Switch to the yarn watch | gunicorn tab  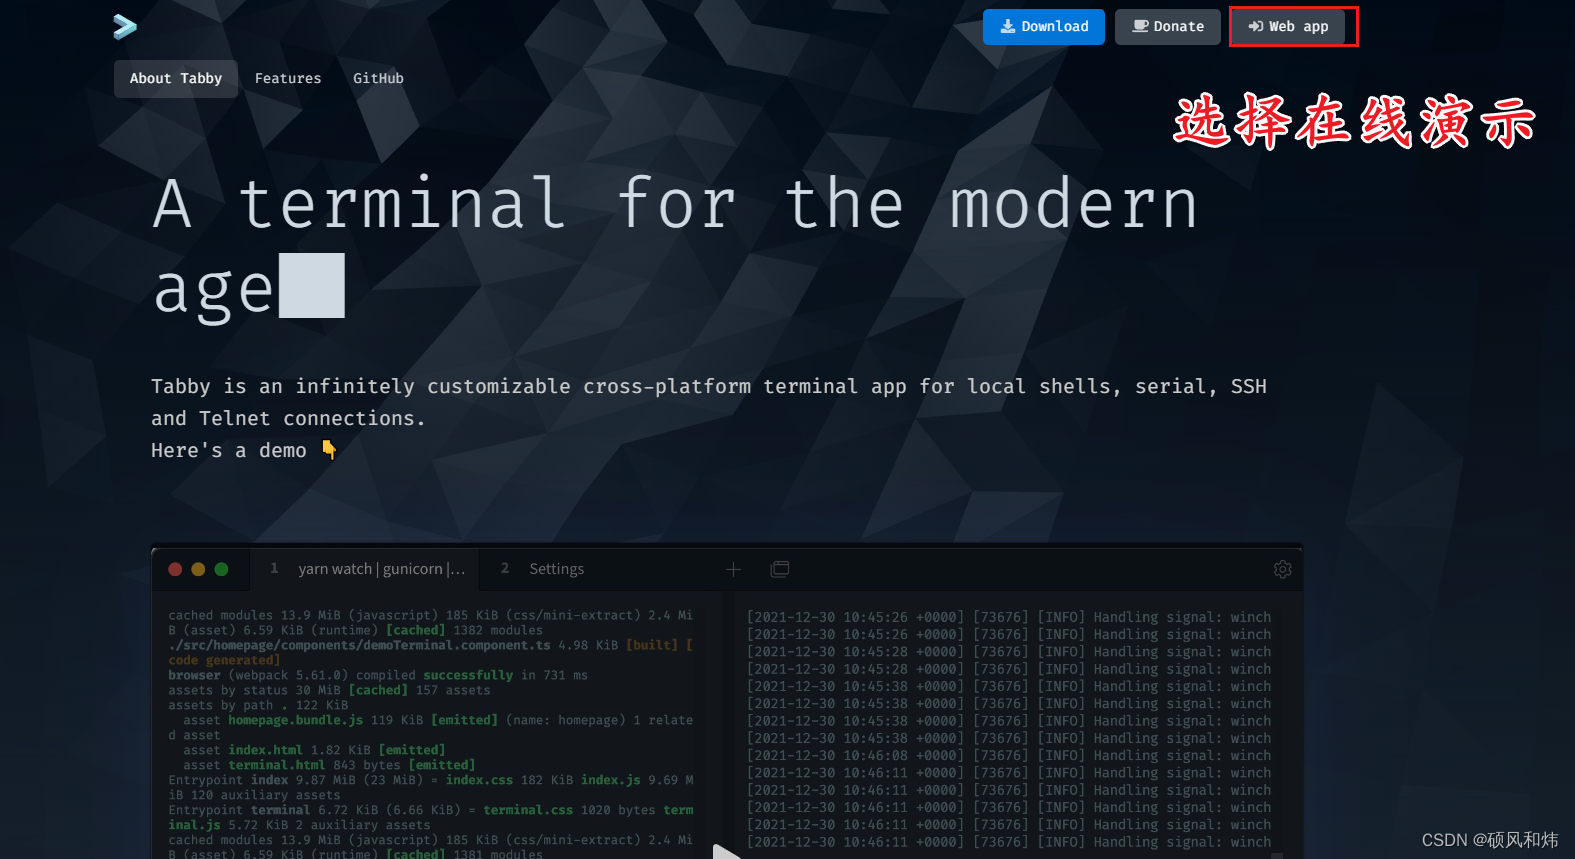tap(365, 569)
